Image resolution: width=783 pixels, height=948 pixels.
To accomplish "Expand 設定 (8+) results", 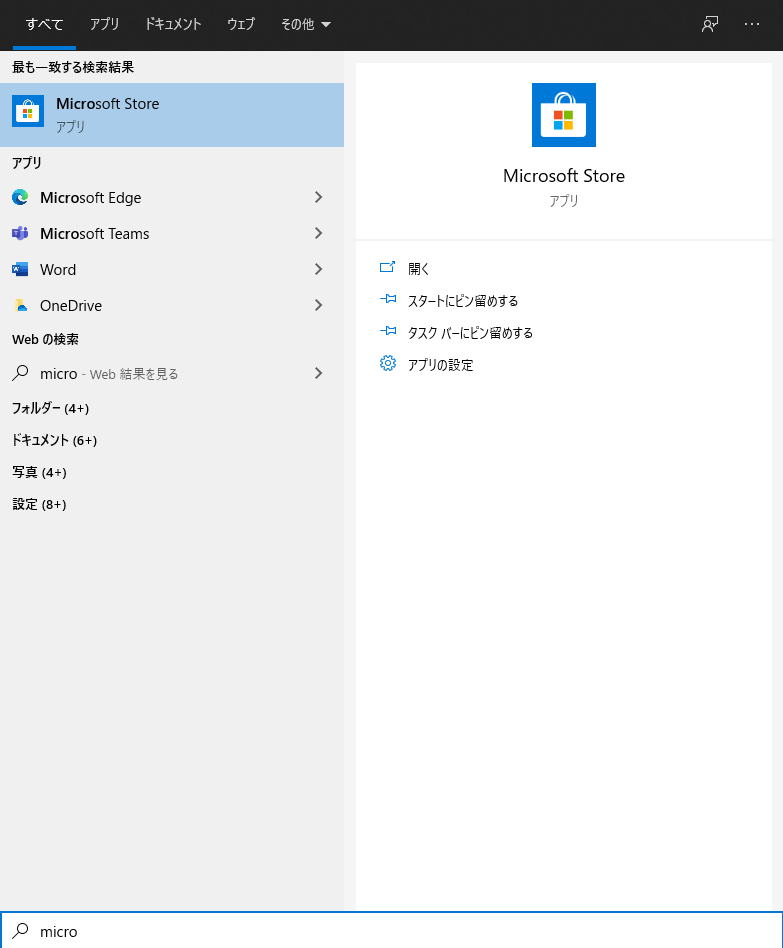I will [39, 504].
